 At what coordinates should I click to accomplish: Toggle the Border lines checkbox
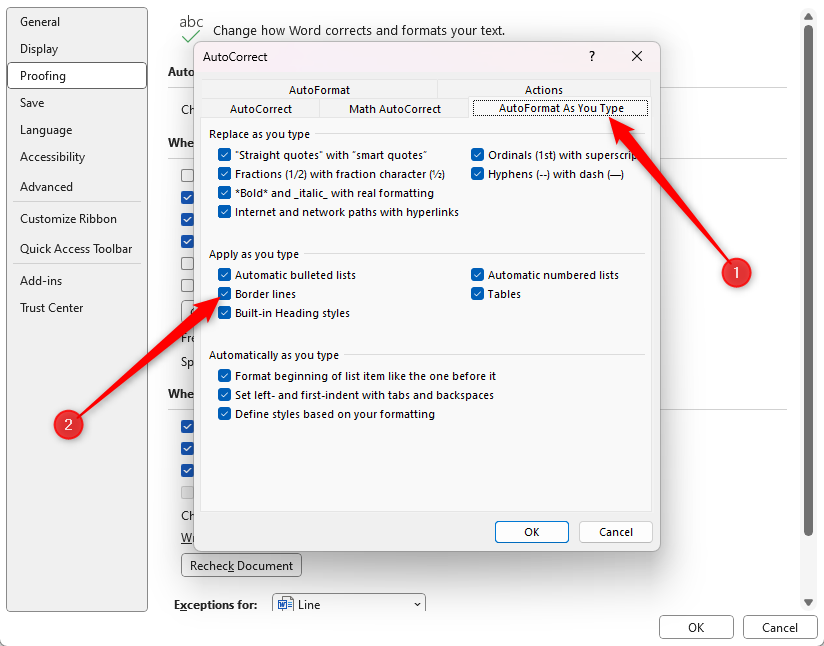pos(223,293)
